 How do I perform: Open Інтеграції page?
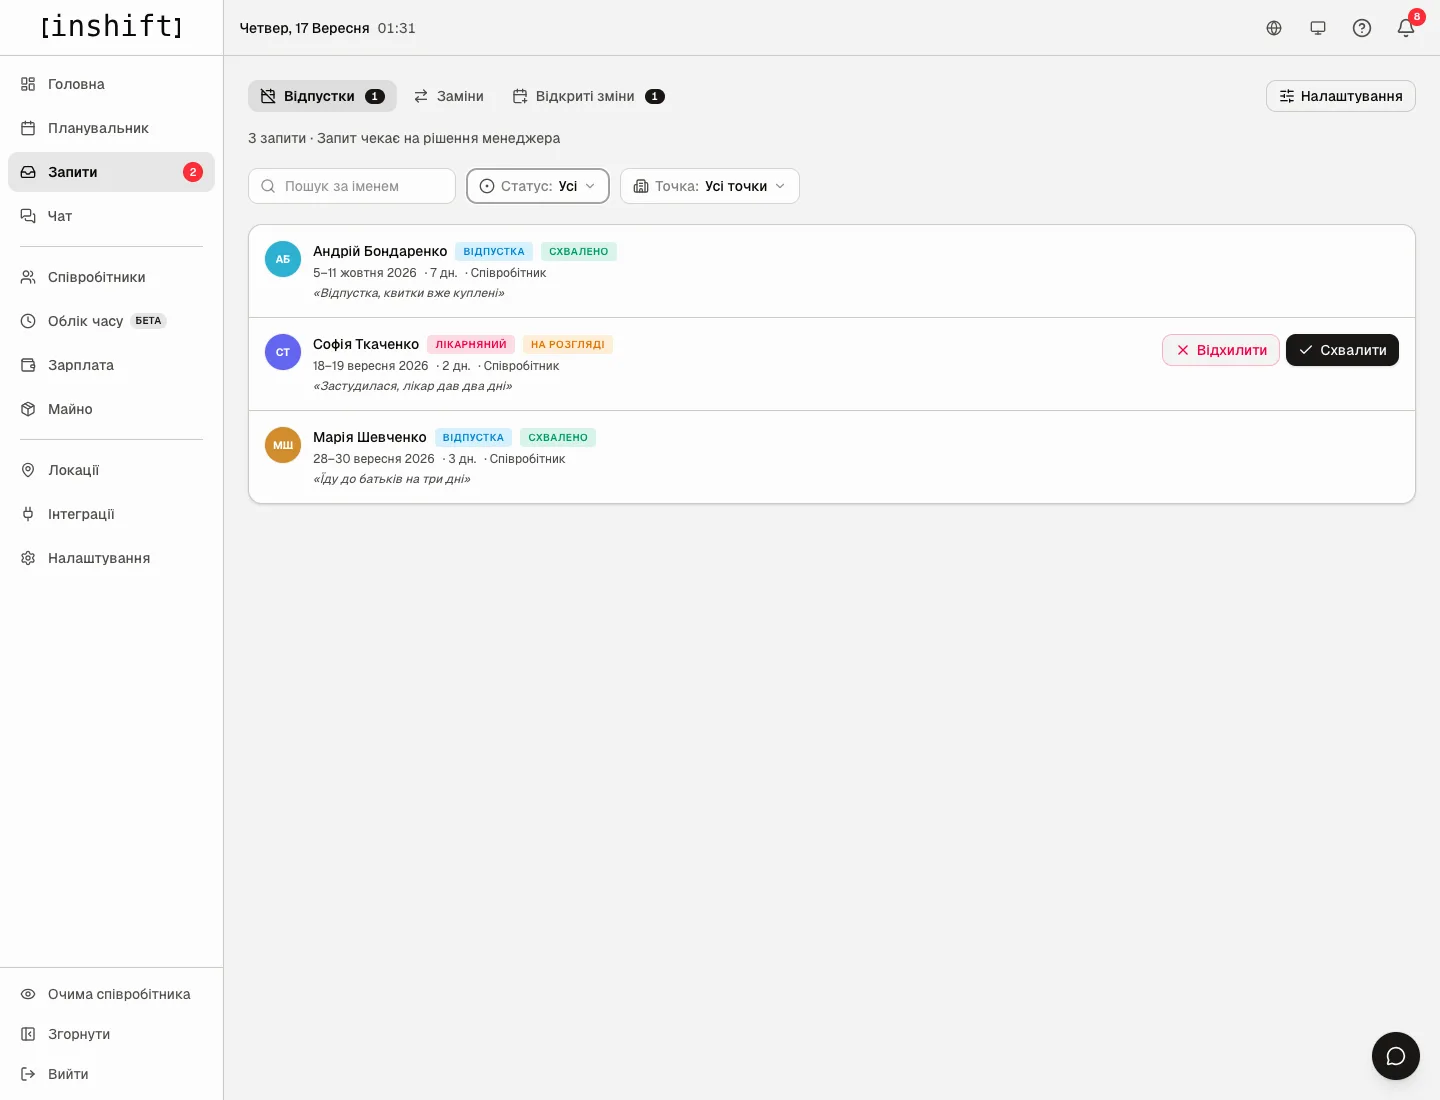point(111,514)
